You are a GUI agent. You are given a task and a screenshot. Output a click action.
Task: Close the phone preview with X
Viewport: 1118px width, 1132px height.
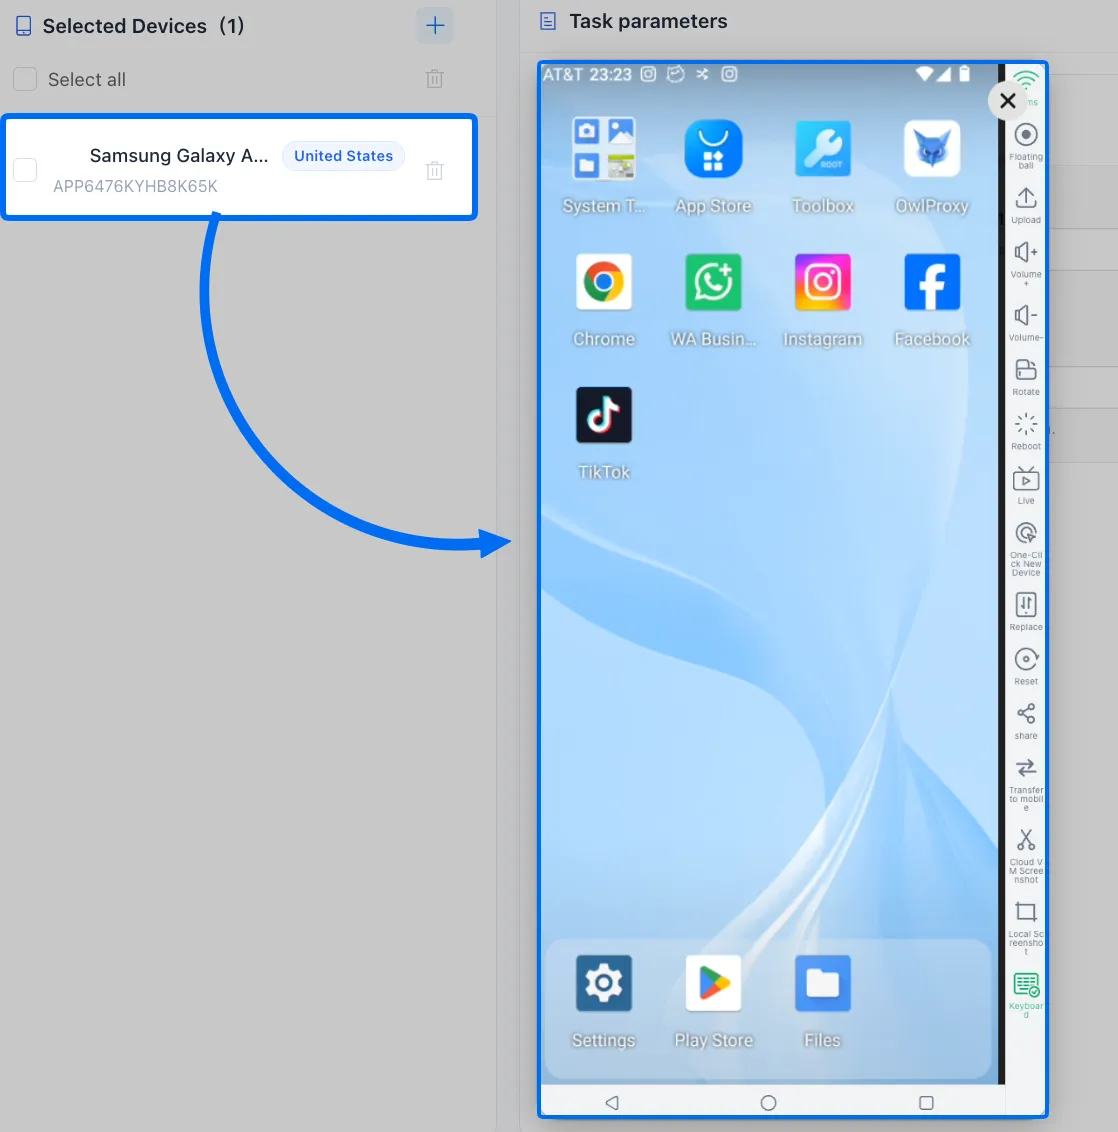pyautogui.click(x=1008, y=100)
